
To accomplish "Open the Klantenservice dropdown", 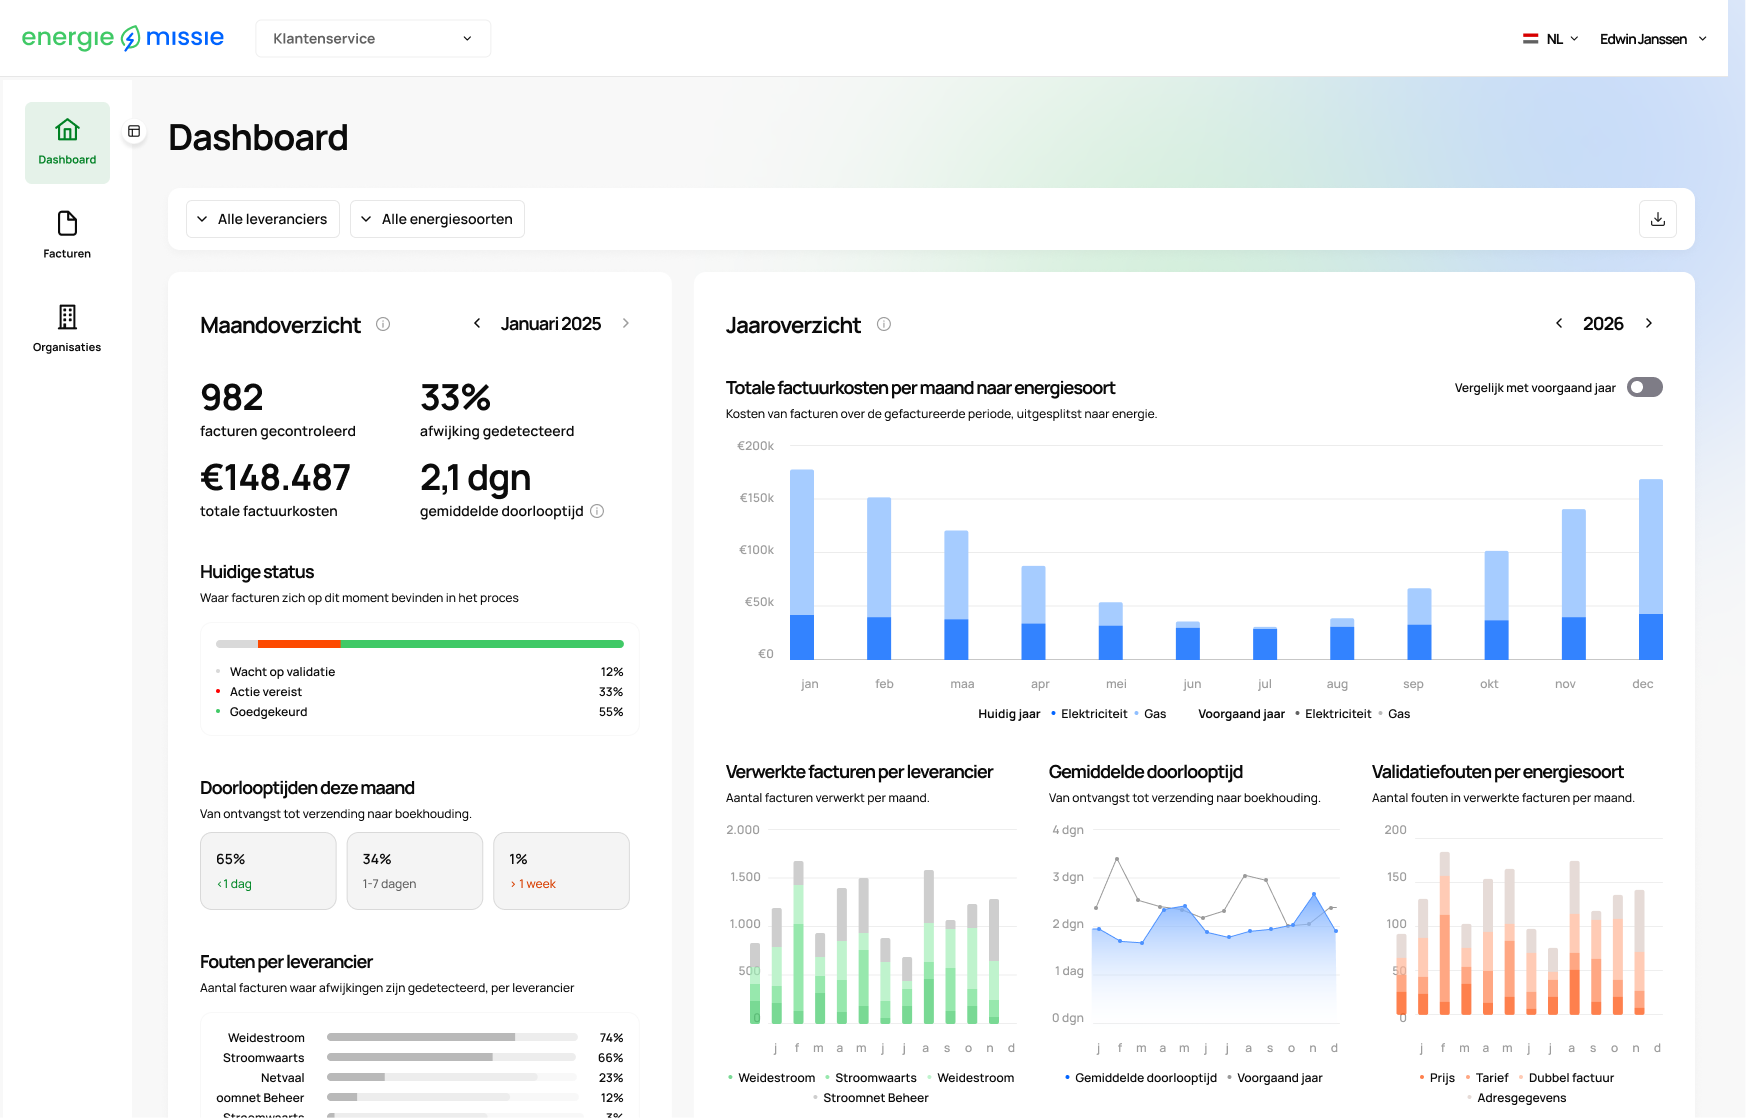I will click(373, 38).
